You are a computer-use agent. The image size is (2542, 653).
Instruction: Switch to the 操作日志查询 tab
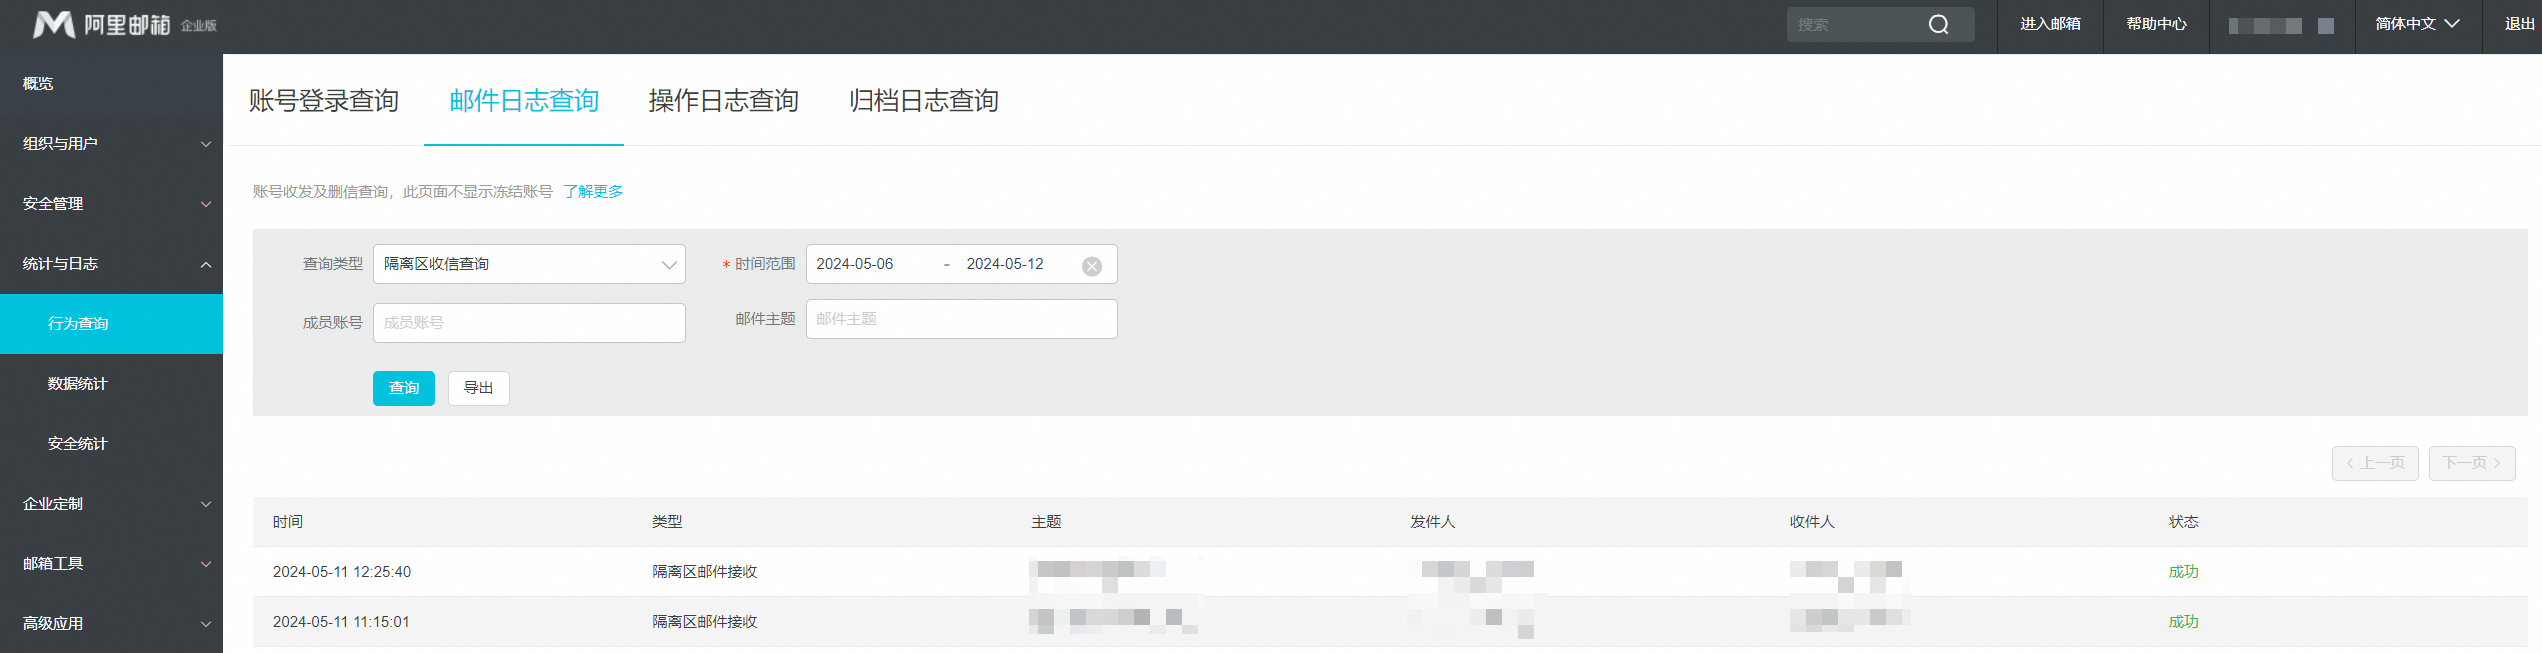pyautogui.click(x=723, y=101)
